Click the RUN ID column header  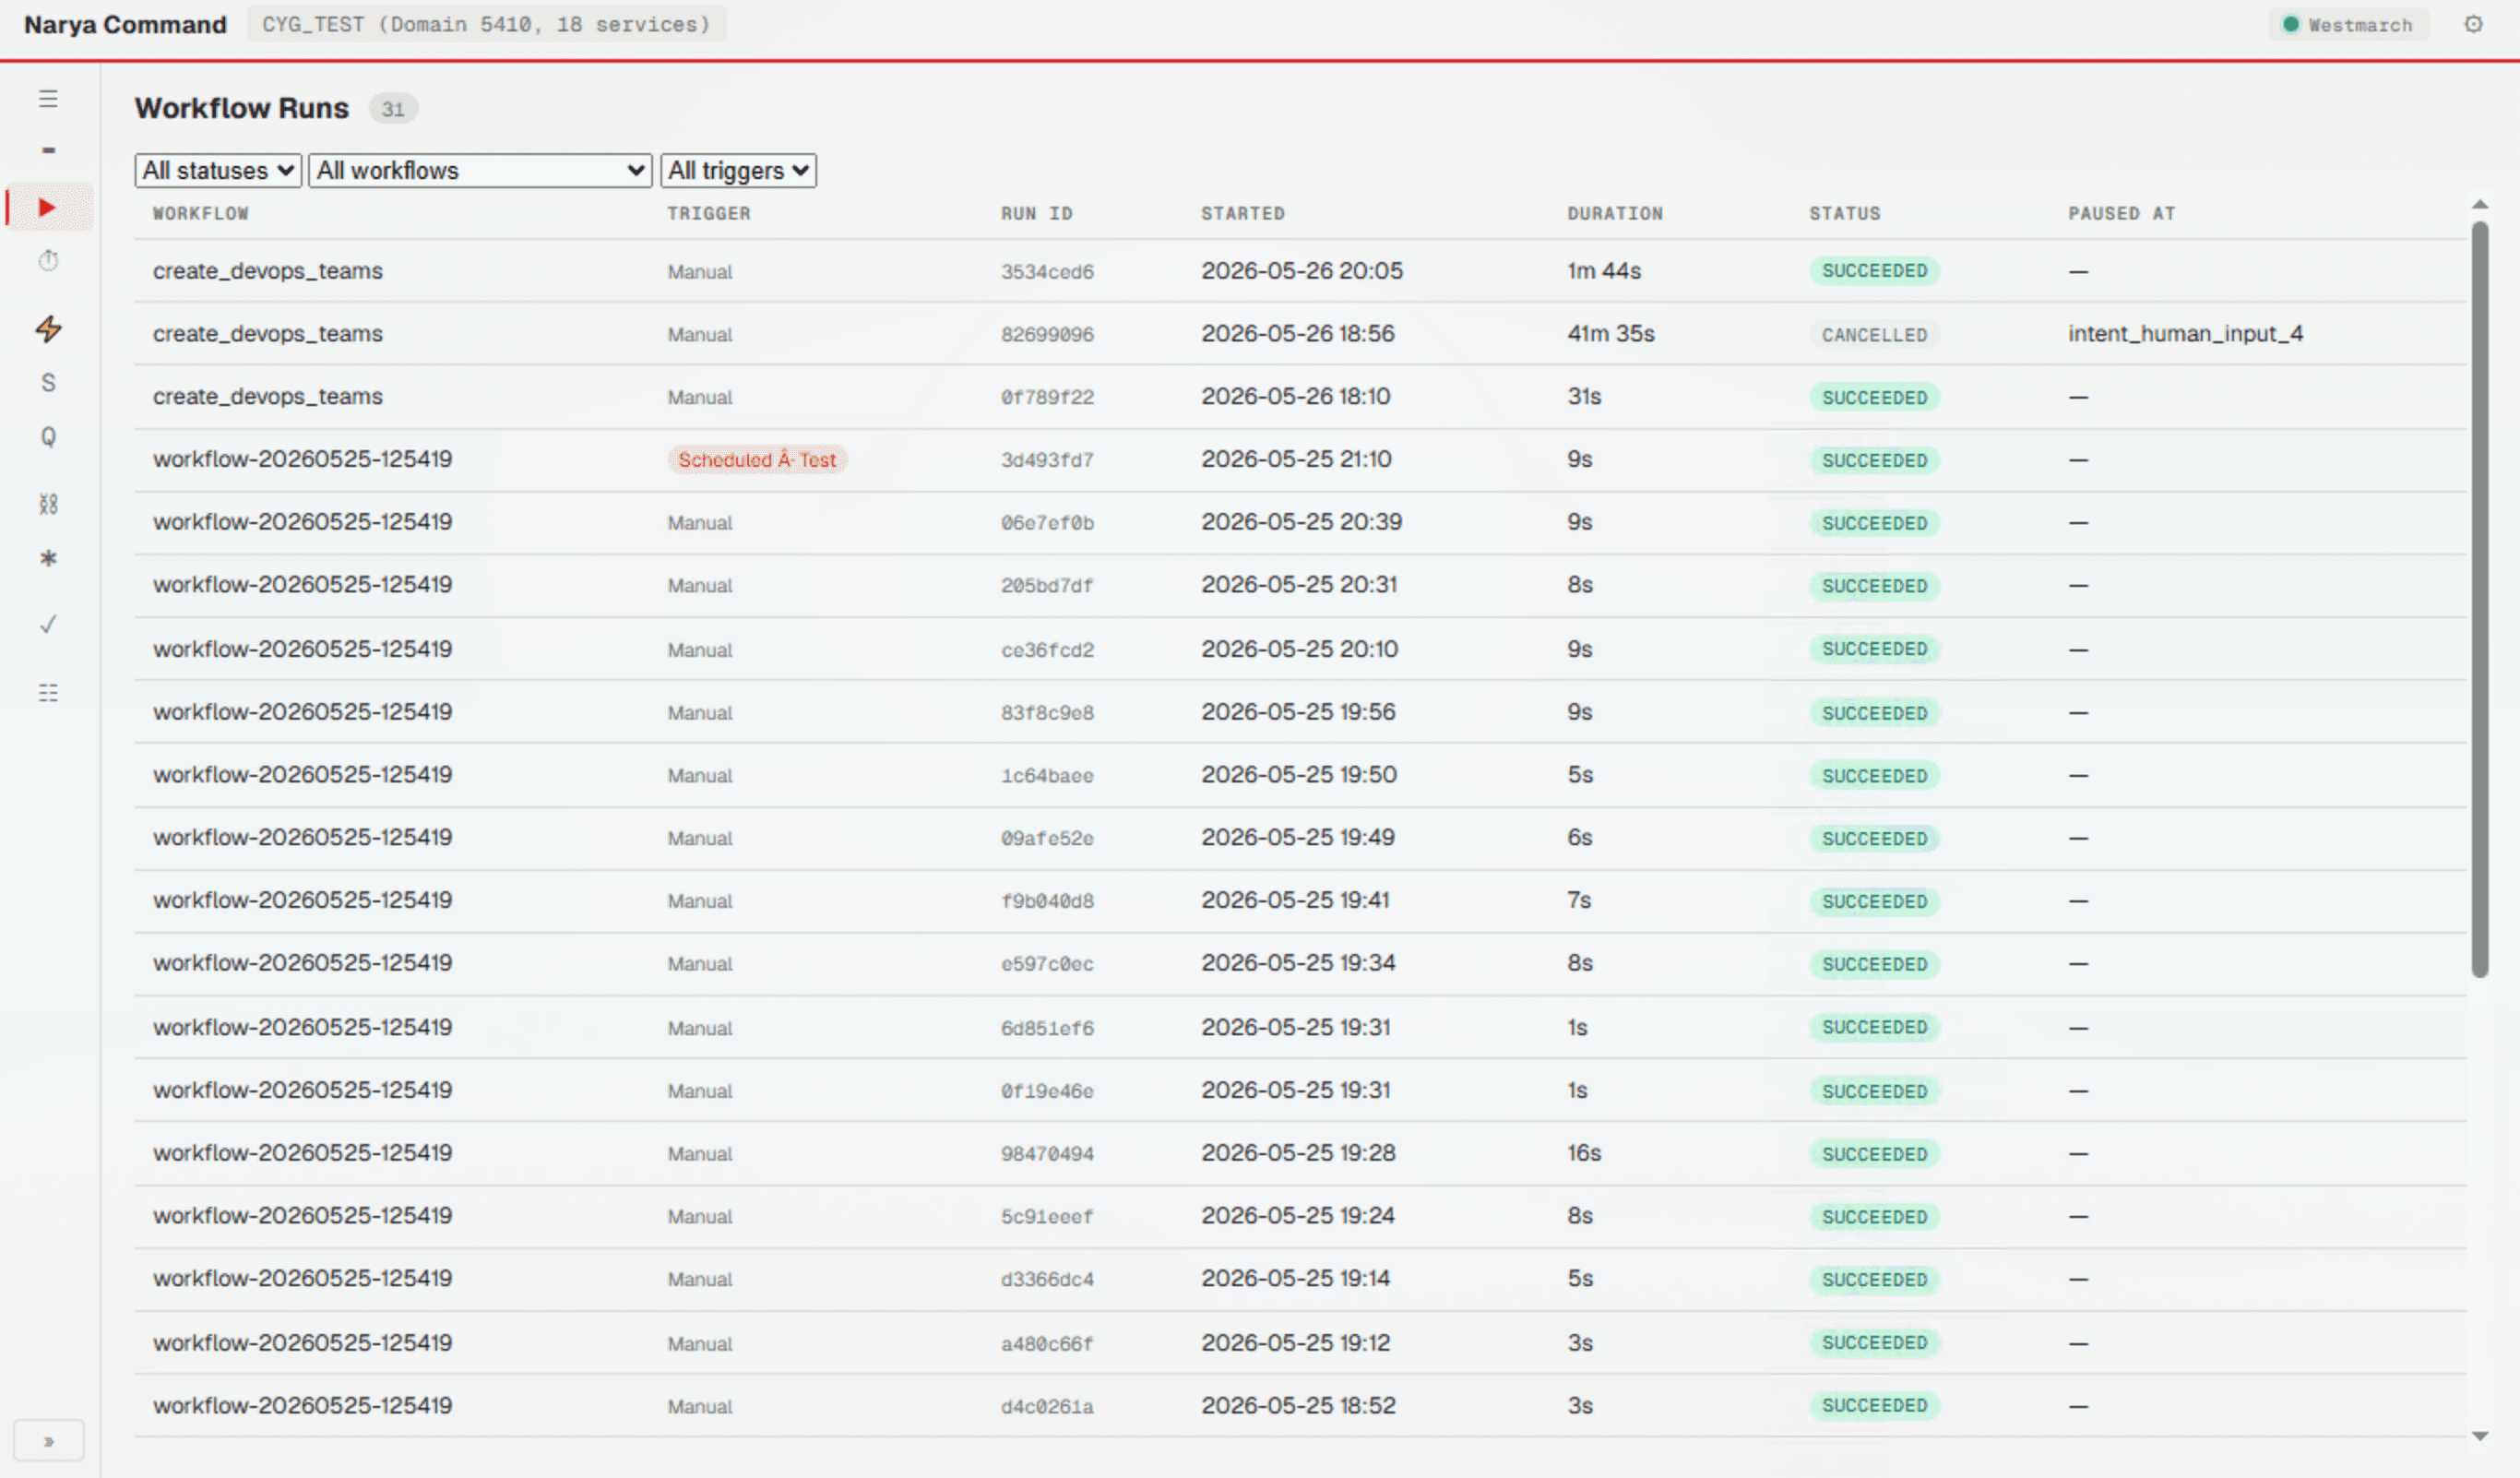tap(1037, 213)
